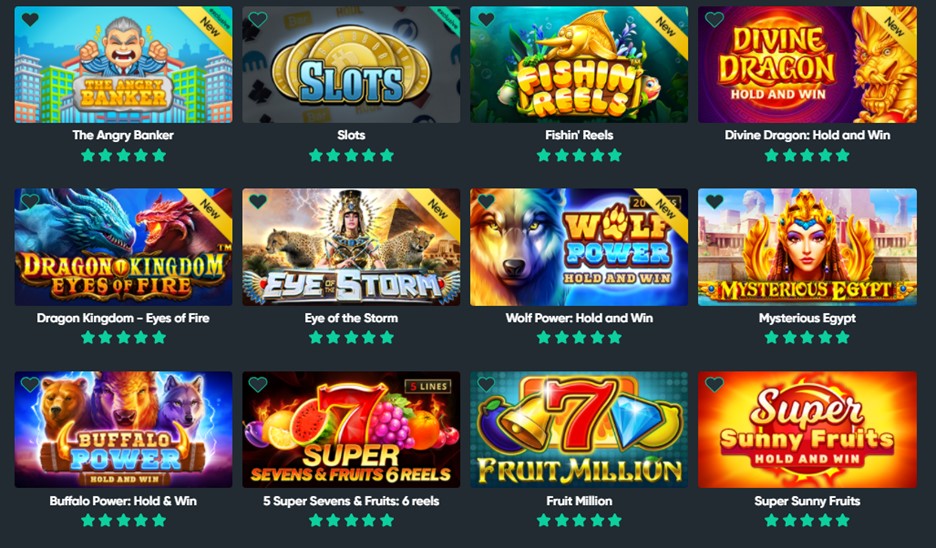
Task: Rate Slots with fifth star
Action: (x=387, y=155)
